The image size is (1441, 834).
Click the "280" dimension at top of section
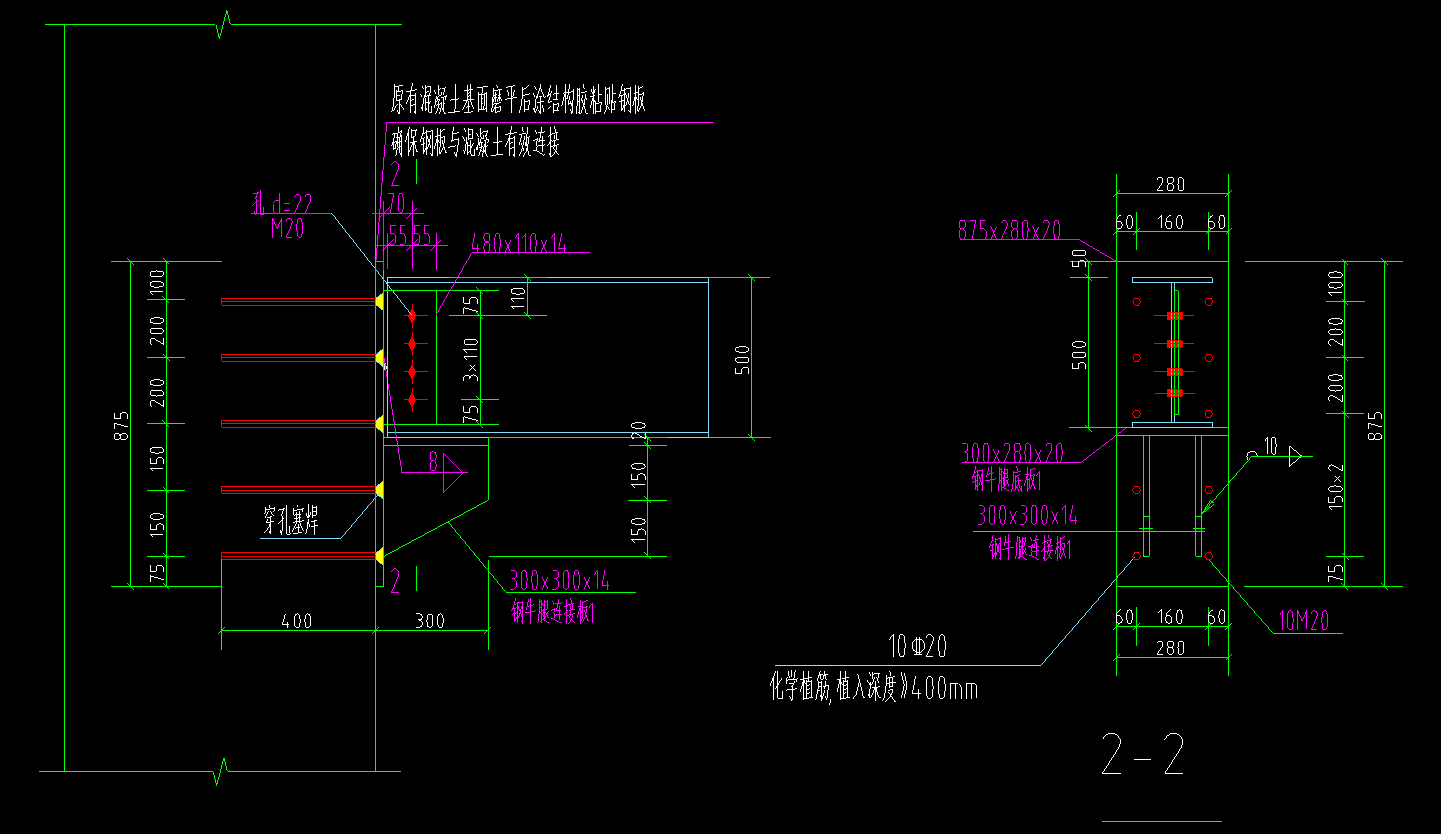pos(1170,184)
